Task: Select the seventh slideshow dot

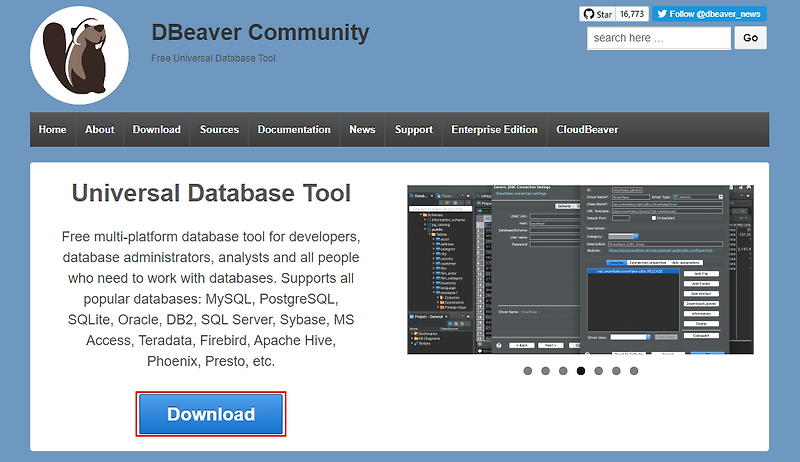Action: point(634,371)
